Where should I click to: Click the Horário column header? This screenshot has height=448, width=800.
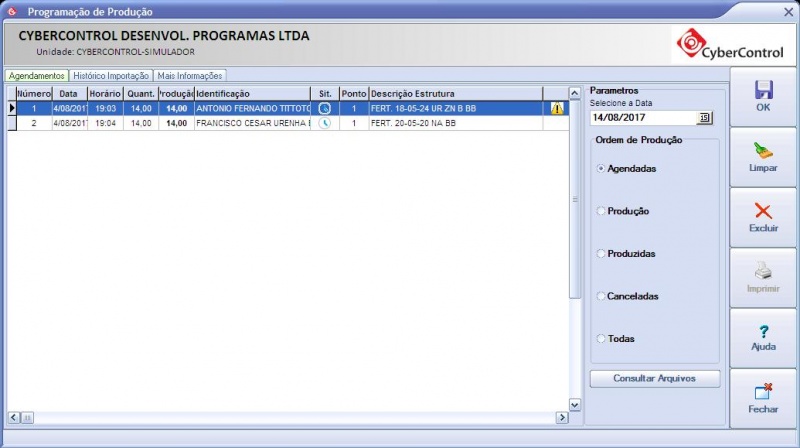[106, 94]
